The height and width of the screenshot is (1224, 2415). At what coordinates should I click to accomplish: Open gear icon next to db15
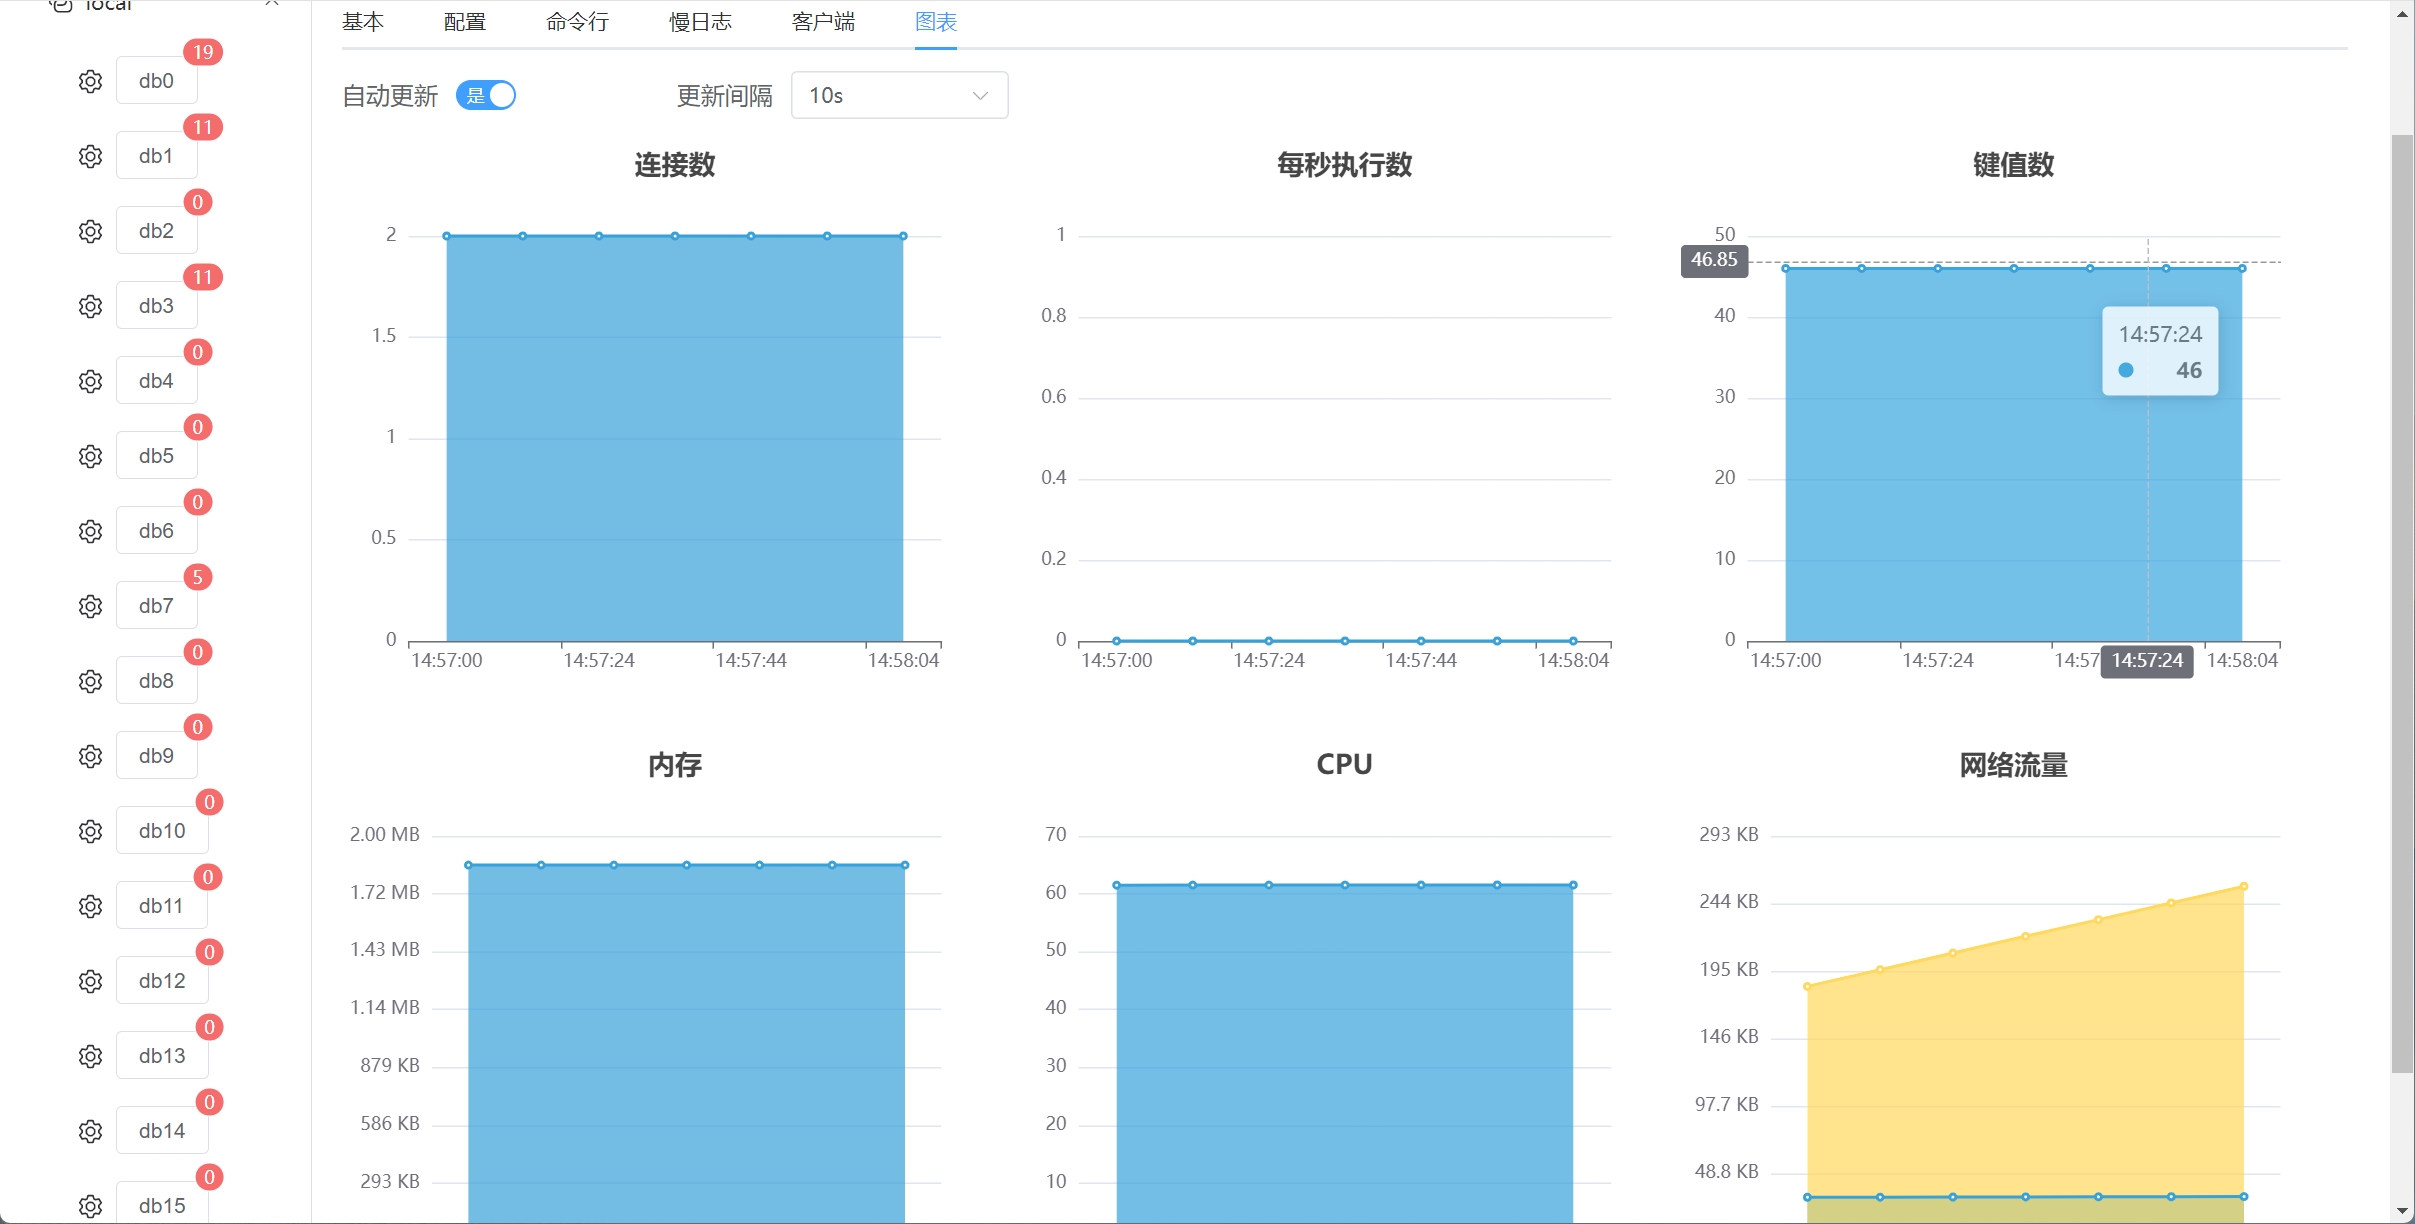point(90,1206)
